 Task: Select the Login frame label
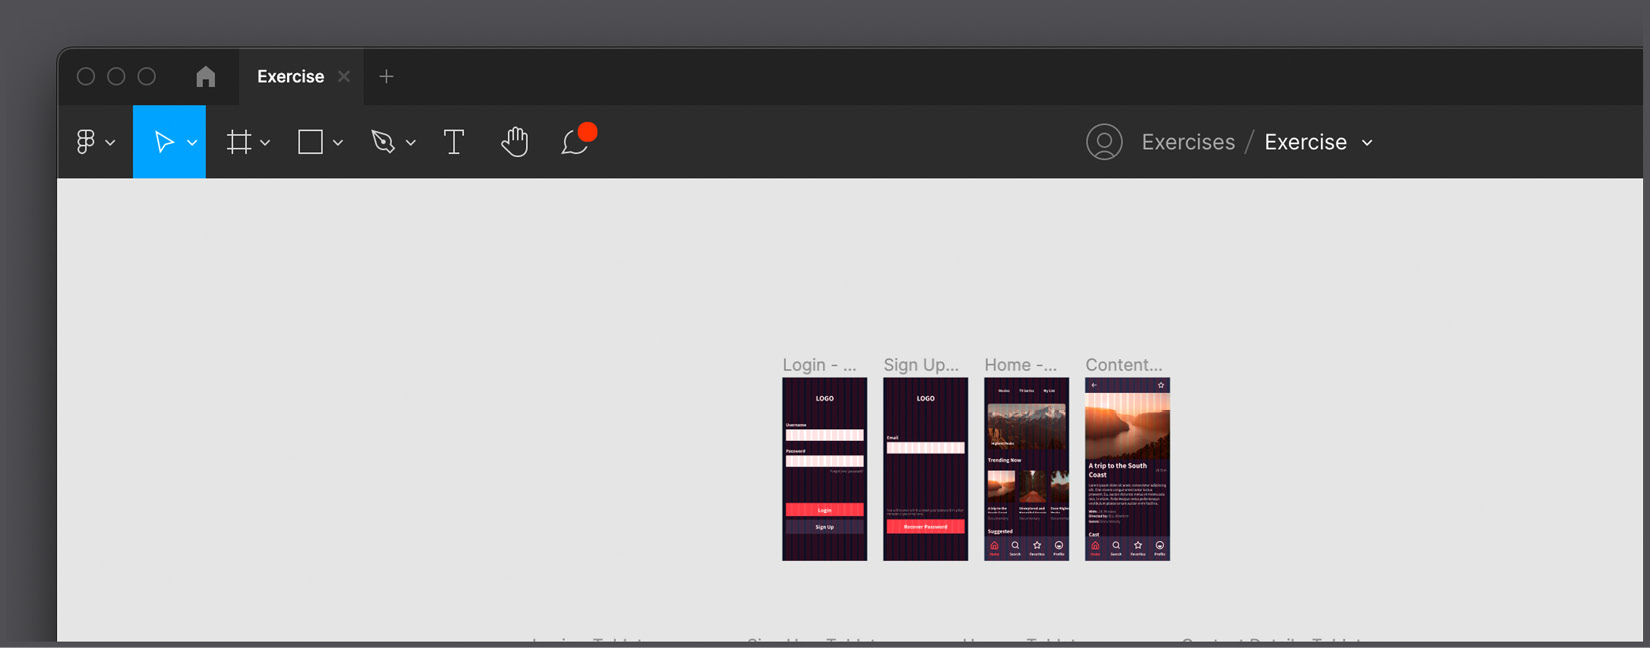(x=820, y=365)
